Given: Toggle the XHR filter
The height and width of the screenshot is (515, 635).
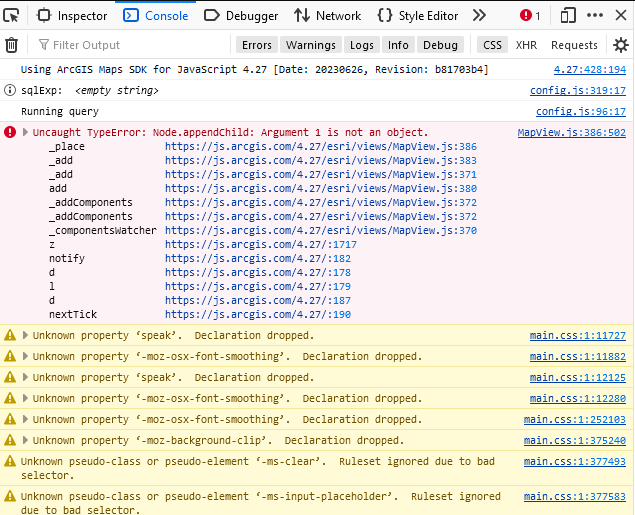Looking at the screenshot, I should (x=526, y=45).
